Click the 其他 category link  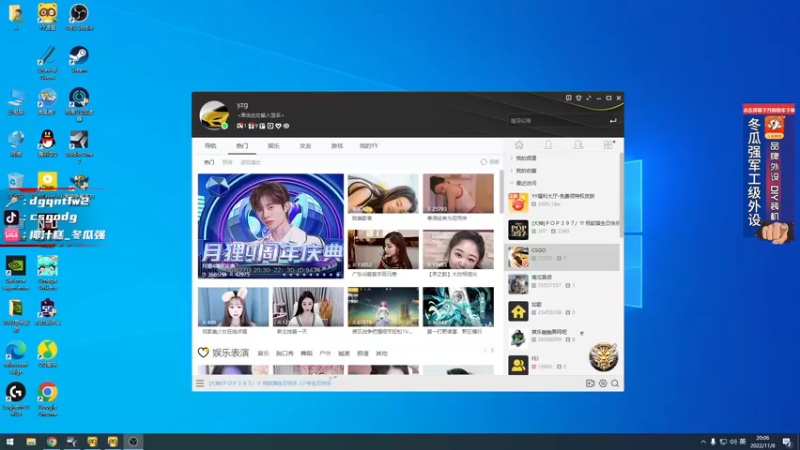click(x=382, y=353)
